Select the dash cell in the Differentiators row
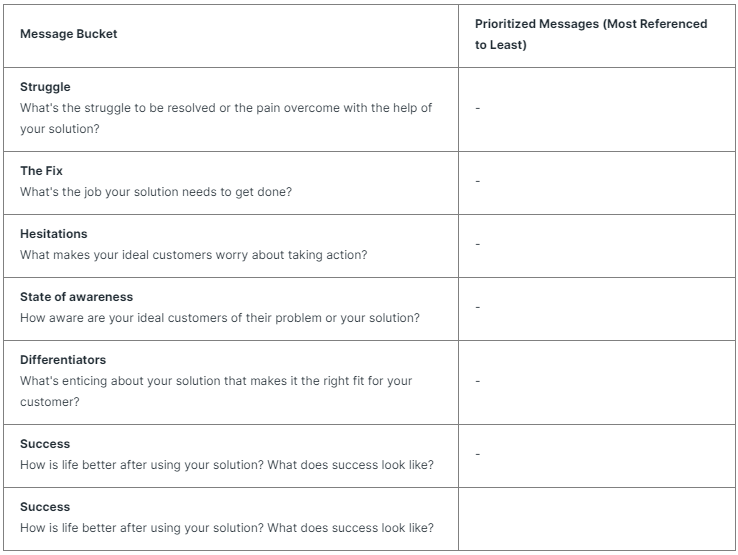 pyautogui.click(x=478, y=381)
